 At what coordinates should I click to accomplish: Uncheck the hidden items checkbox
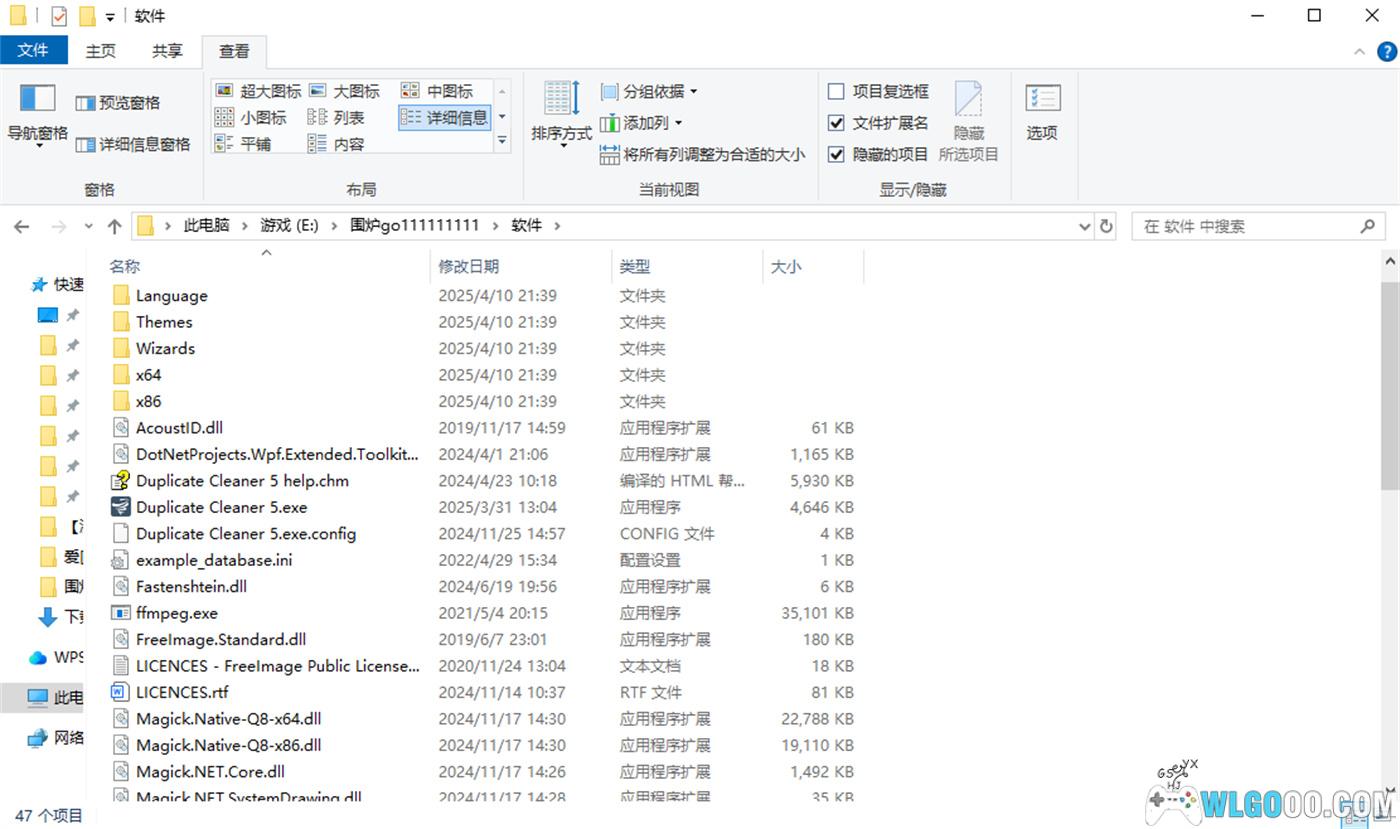tap(837, 155)
